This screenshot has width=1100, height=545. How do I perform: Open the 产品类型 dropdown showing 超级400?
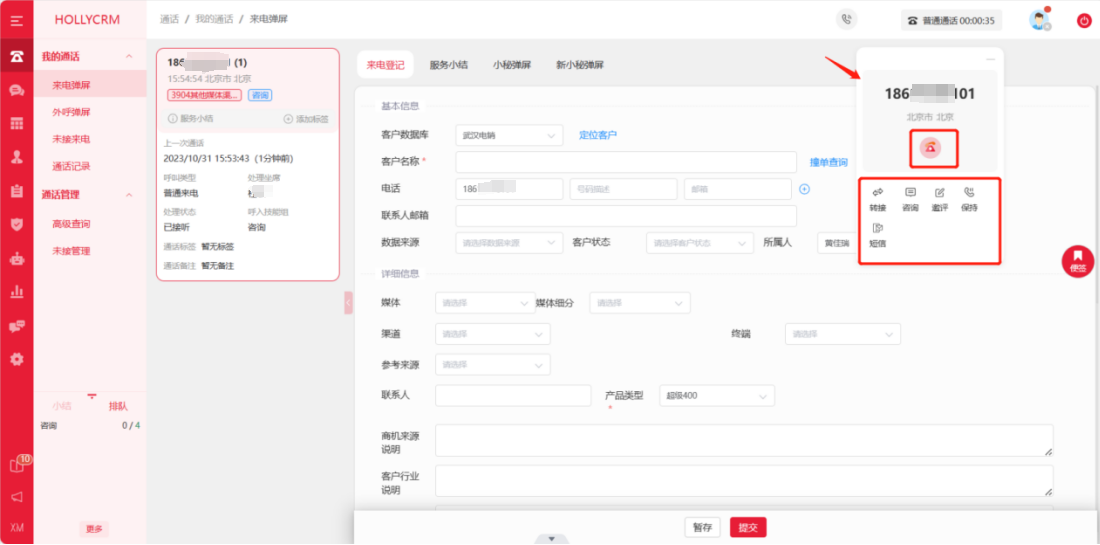tap(717, 396)
